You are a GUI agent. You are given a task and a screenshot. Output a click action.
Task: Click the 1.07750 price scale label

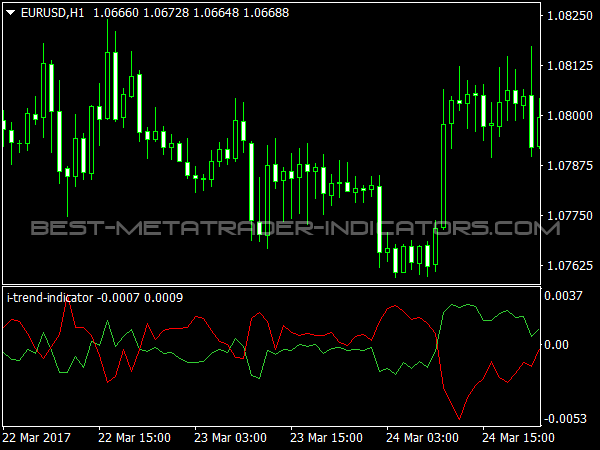coord(570,215)
